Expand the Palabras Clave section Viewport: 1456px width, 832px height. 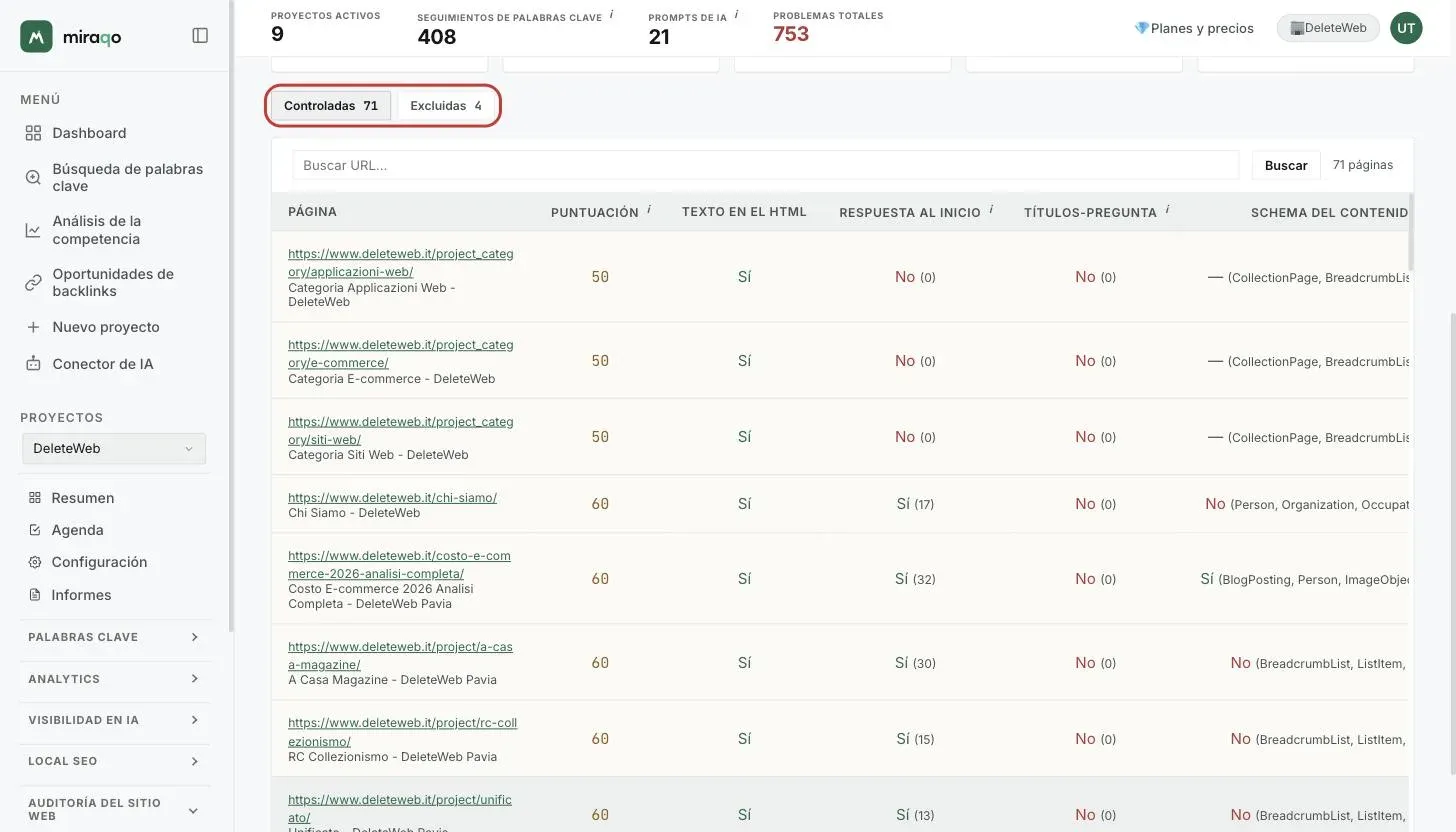[114, 637]
